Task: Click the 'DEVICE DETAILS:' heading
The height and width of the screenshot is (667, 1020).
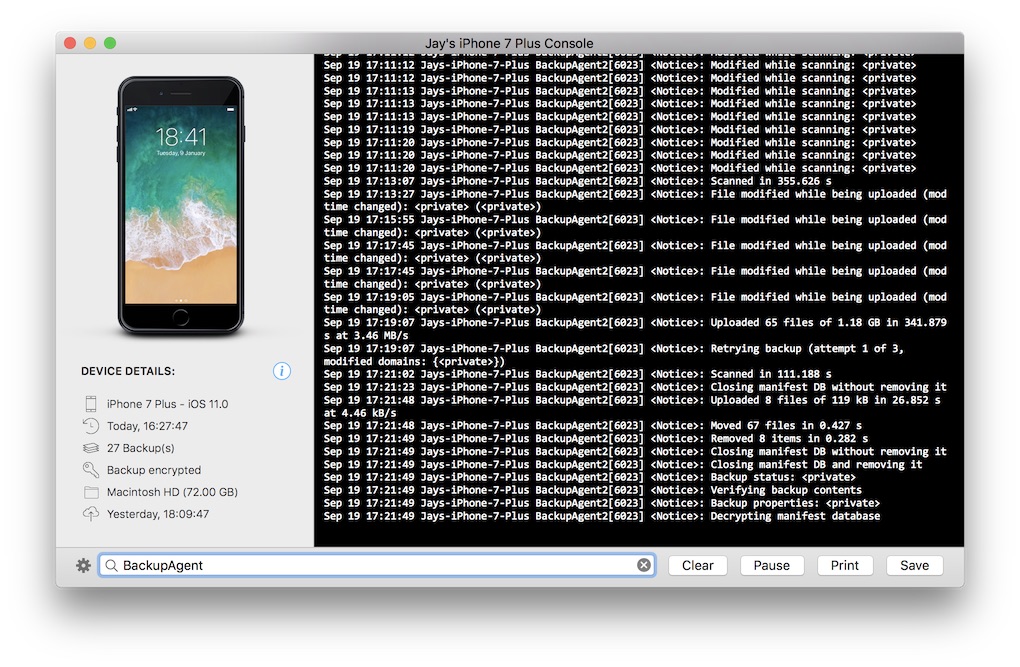Action: 128,371
